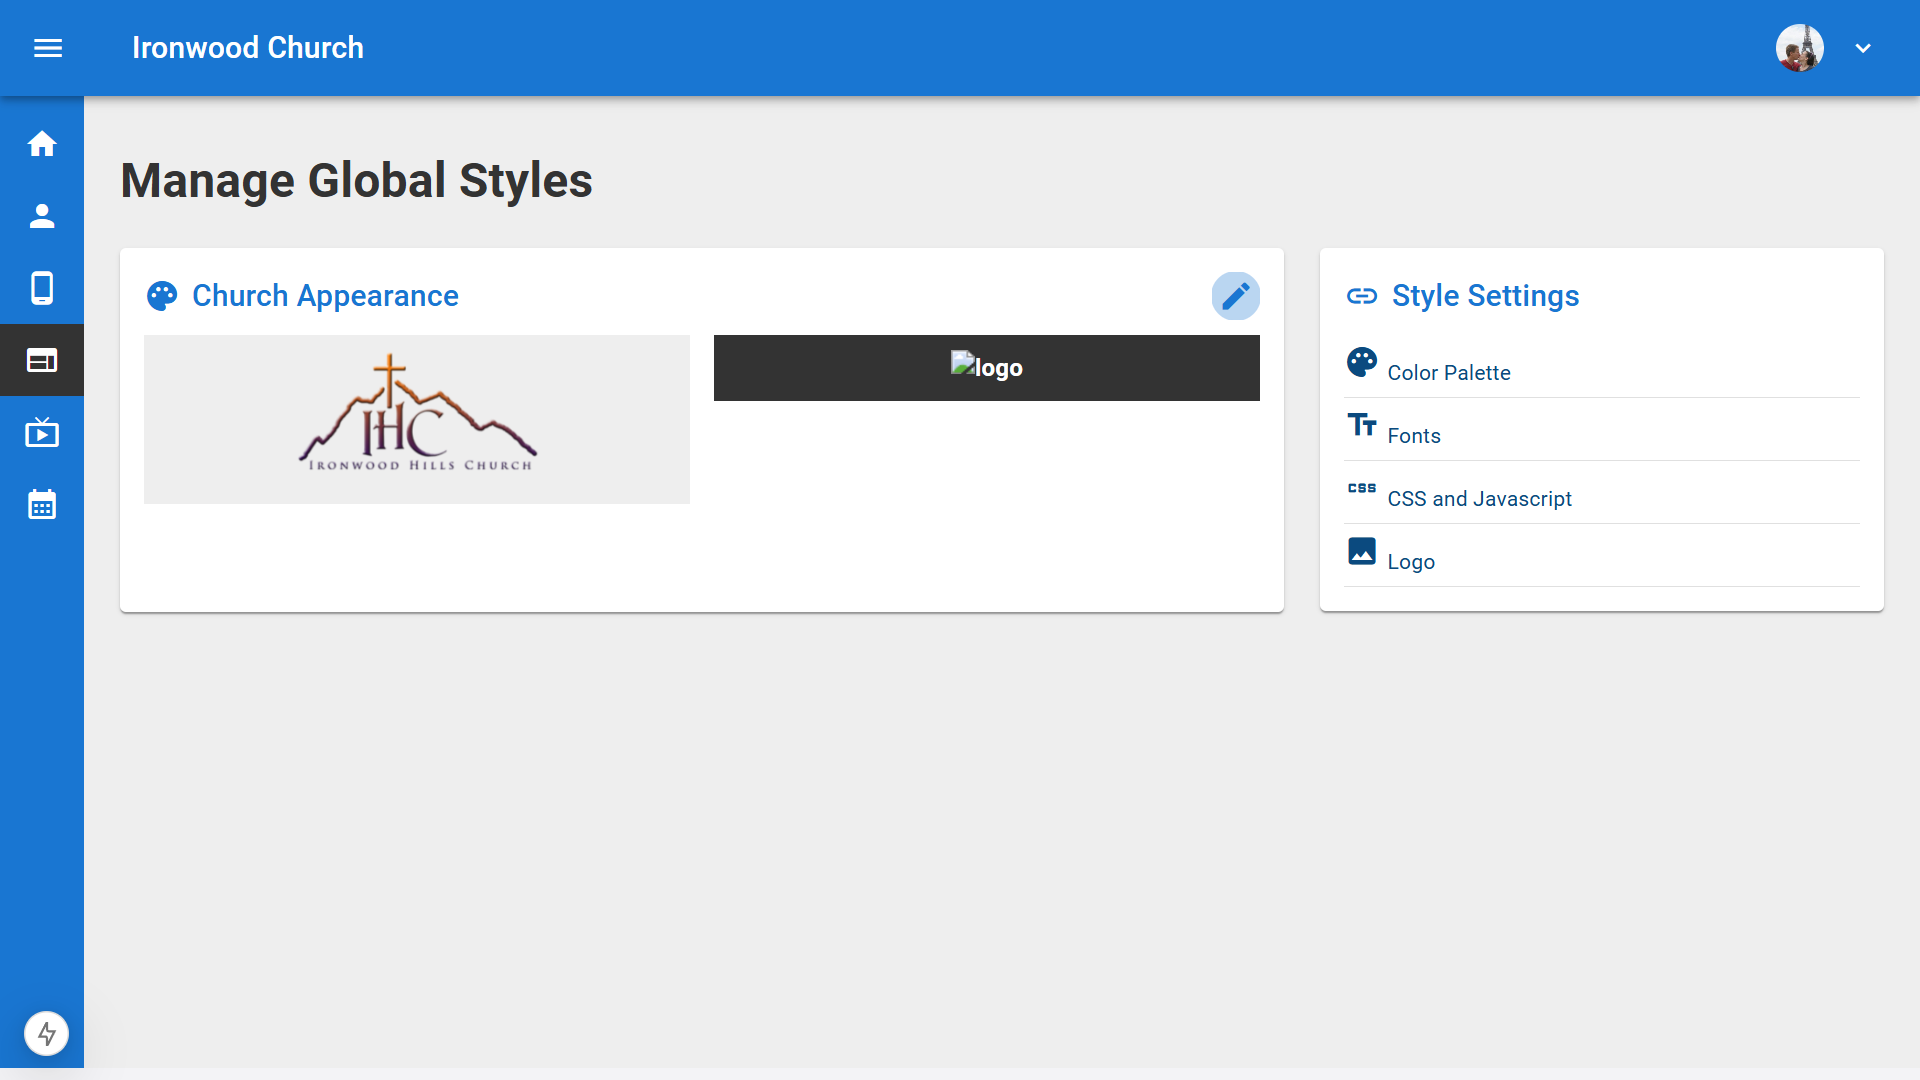The width and height of the screenshot is (1920, 1080).
Task: Expand the user account dropdown arrow
Action: [1862, 48]
